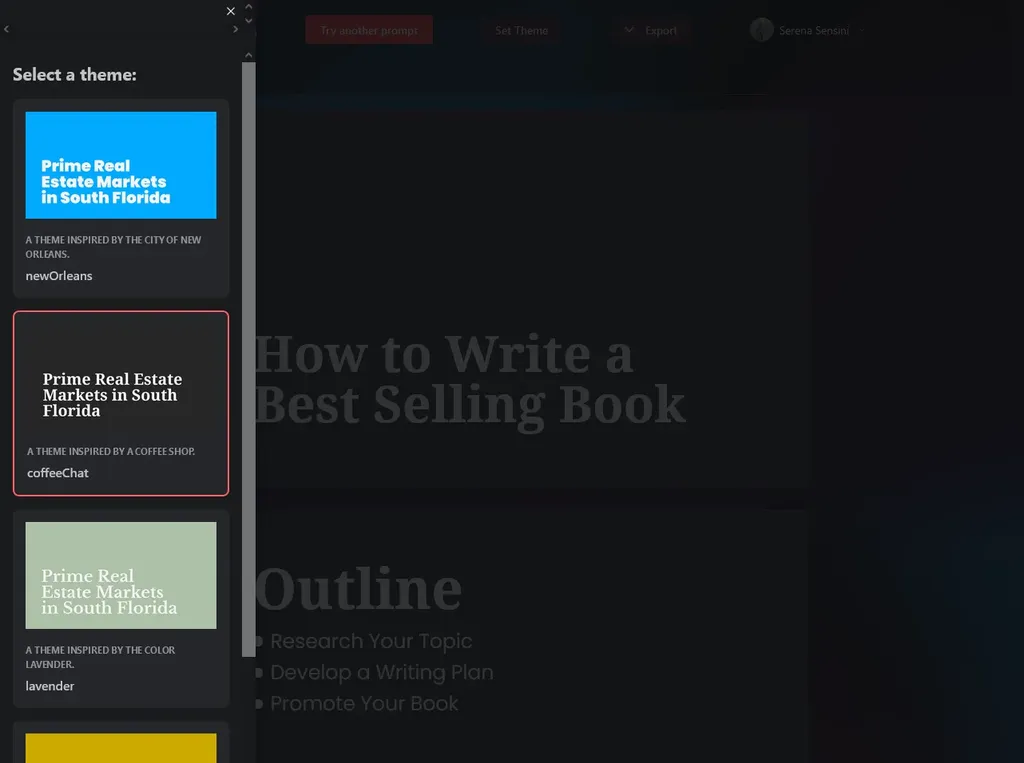Viewport: 1024px width, 763px height.
Task: Click the up arrow above the theme panel scrollbar
Action: tap(249, 7)
